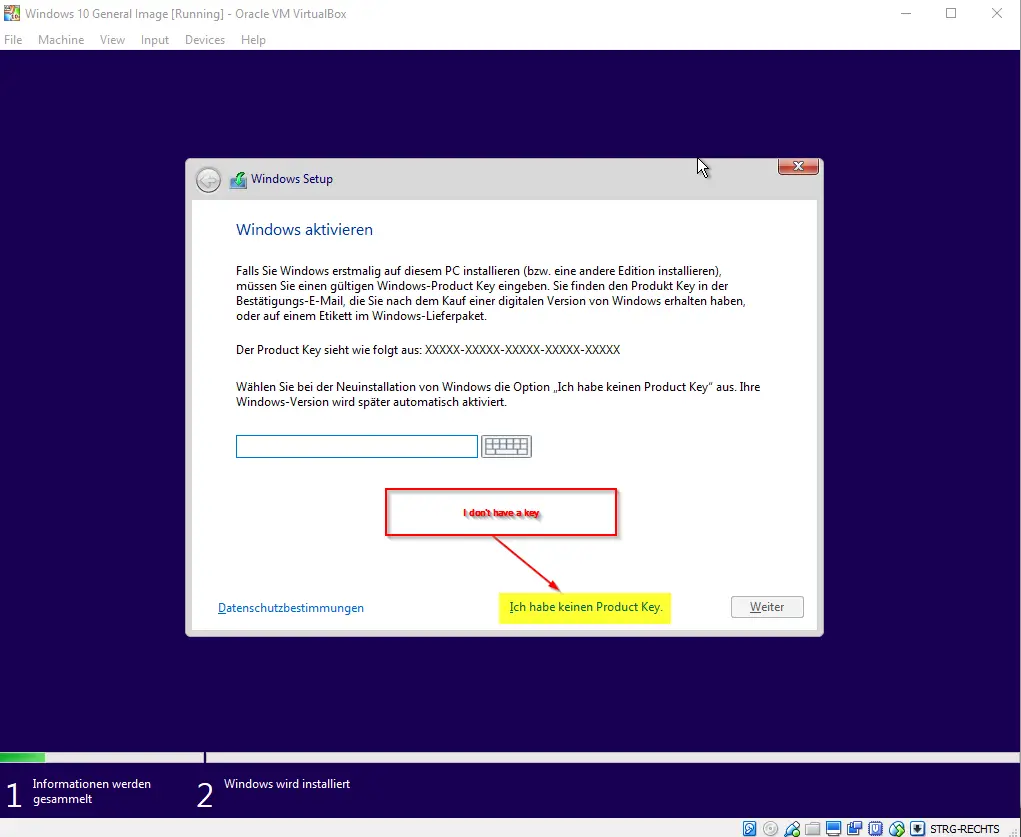Click the STRG-RECHTS host key label

[964, 829]
